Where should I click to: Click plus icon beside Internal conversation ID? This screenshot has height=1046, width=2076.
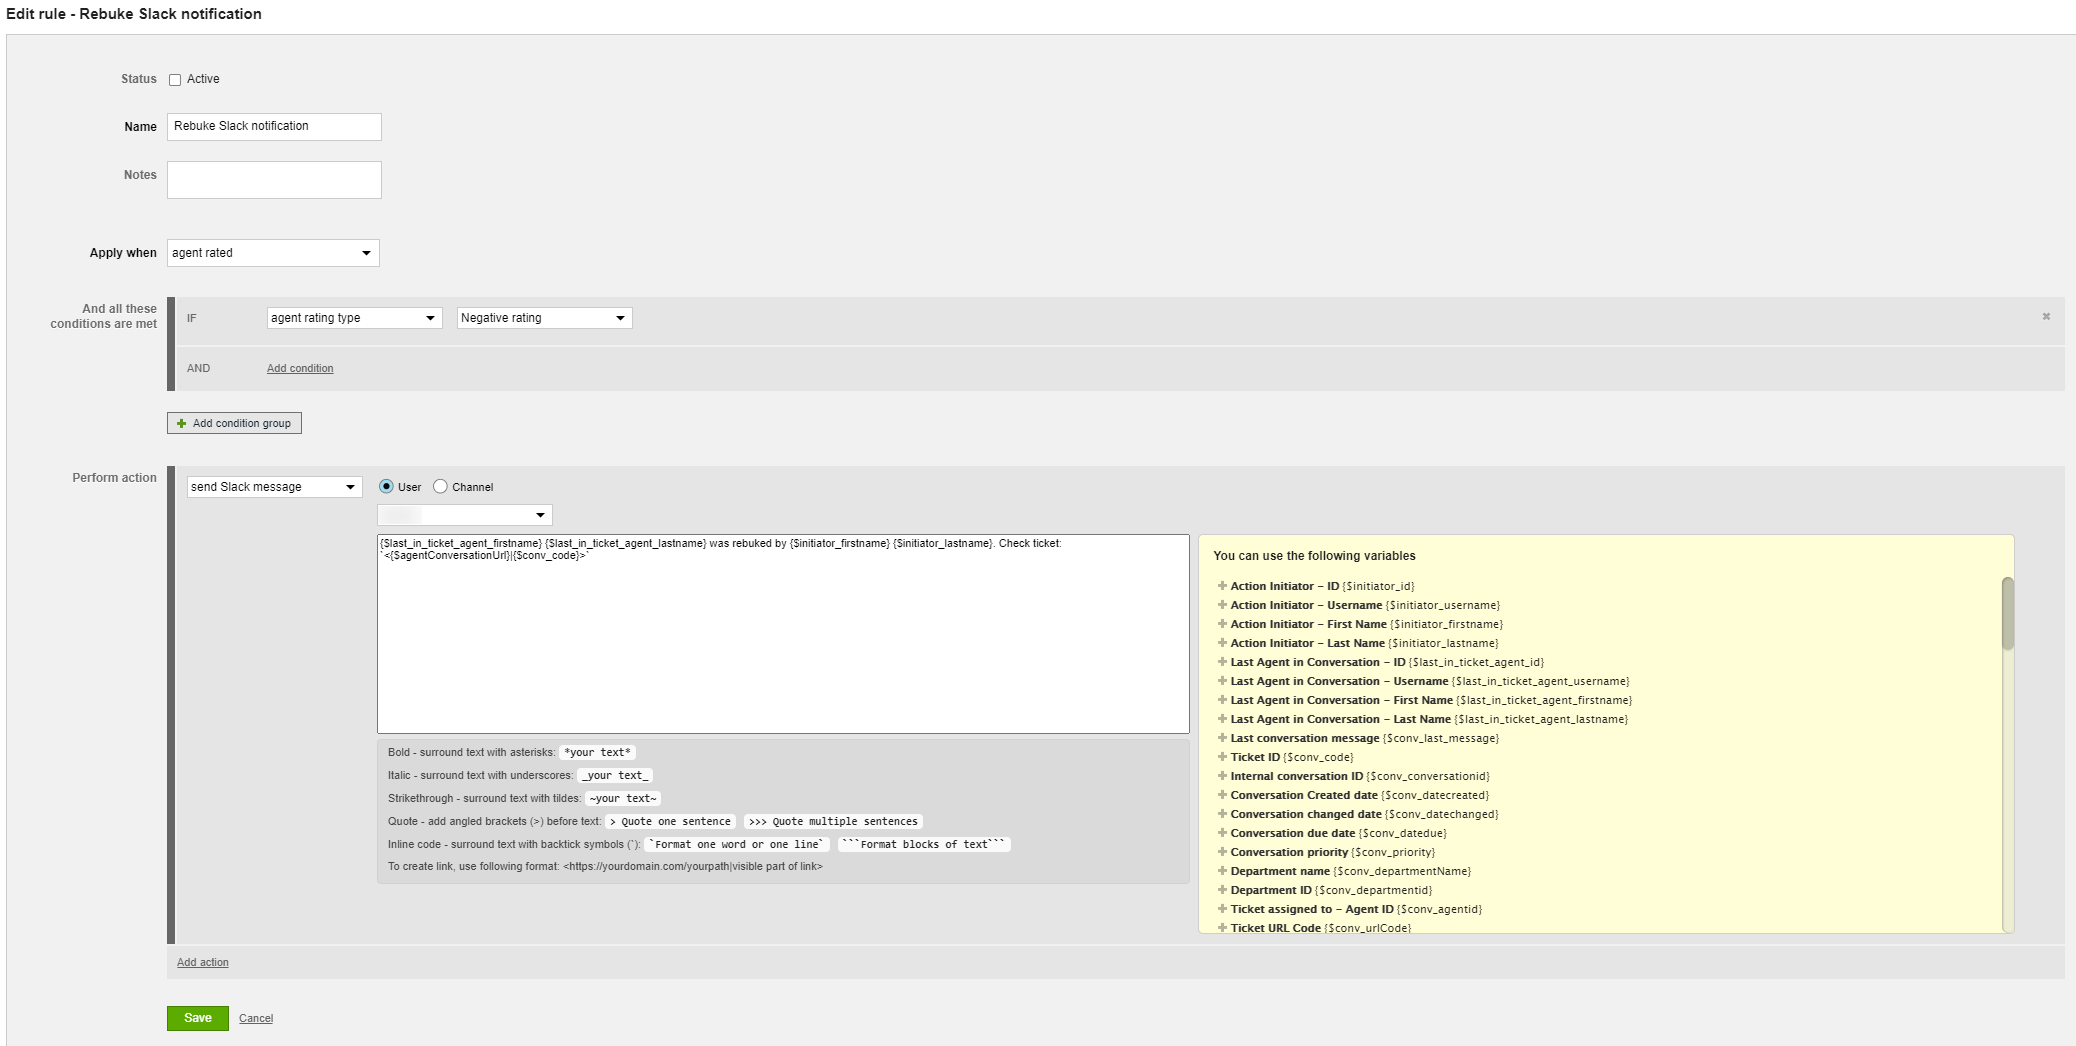tap(1222, 776)
